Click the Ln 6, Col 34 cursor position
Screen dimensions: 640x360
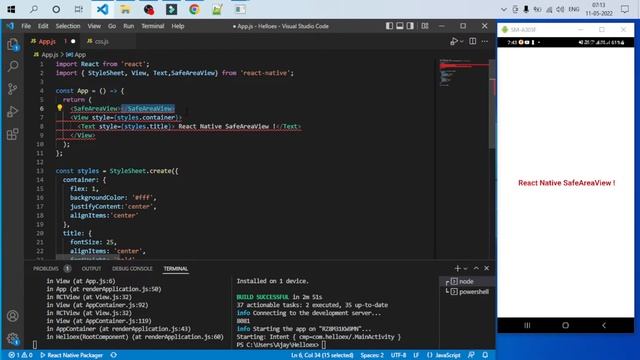click(x=322, y=355)
